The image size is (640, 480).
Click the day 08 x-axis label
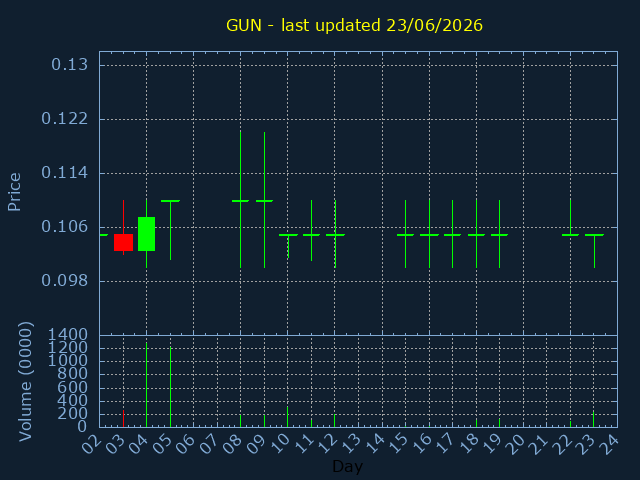pos(233,444)
